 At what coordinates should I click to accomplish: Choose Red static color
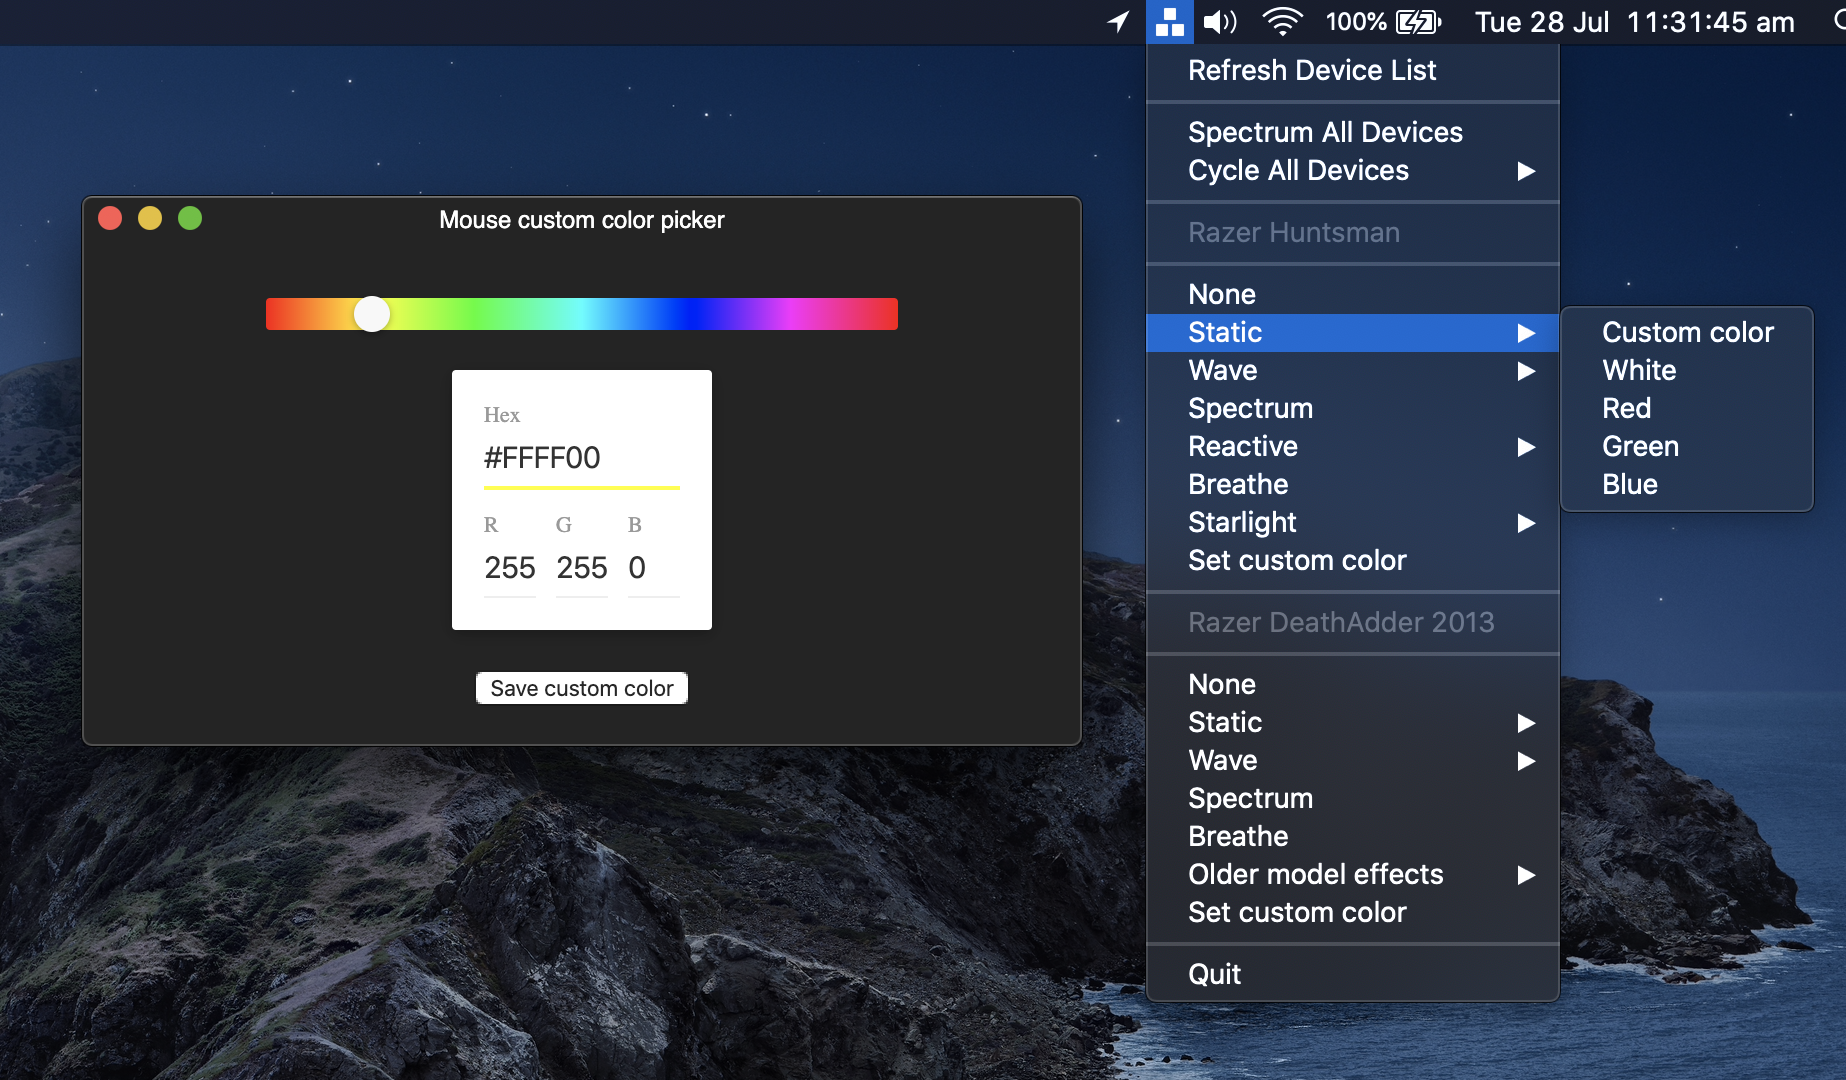pos(1687,408)
